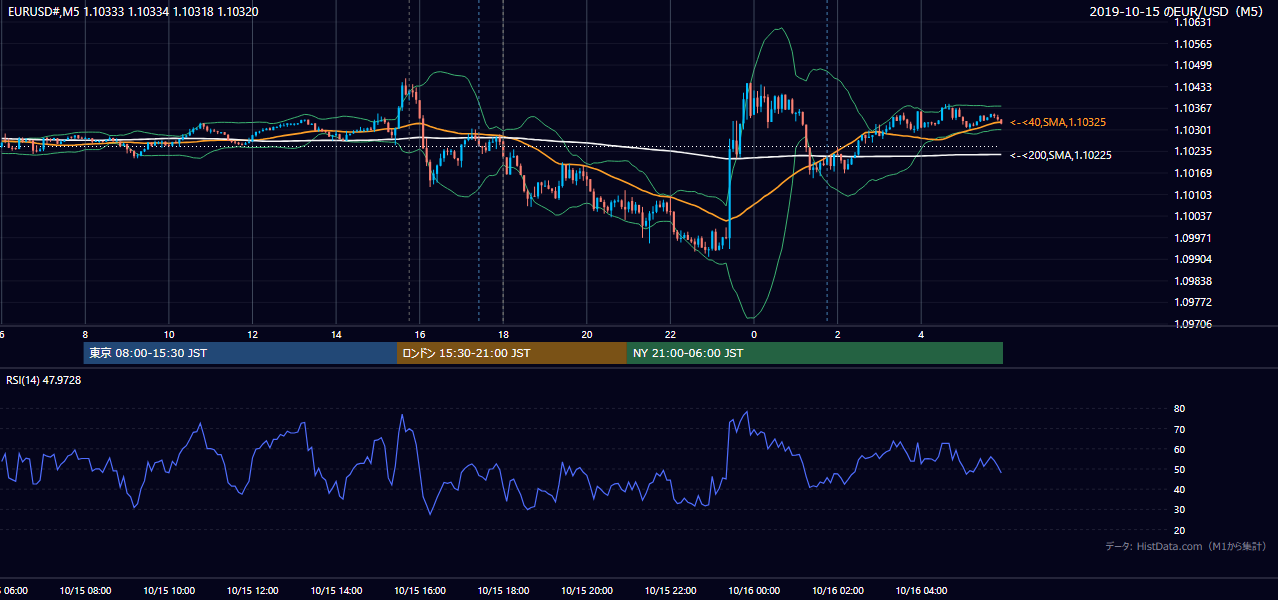
Task: Click RSI scale value 50
Action: point(1179,470)
